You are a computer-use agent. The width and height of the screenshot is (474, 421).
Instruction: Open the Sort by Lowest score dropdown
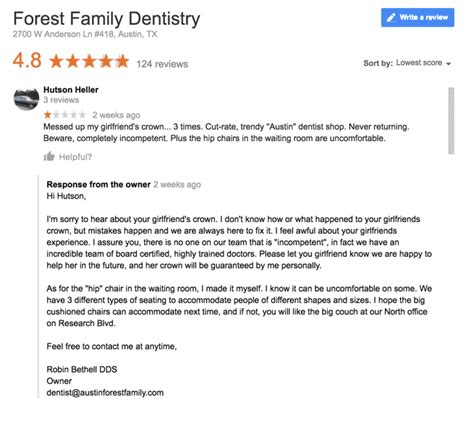coord(423,63)
